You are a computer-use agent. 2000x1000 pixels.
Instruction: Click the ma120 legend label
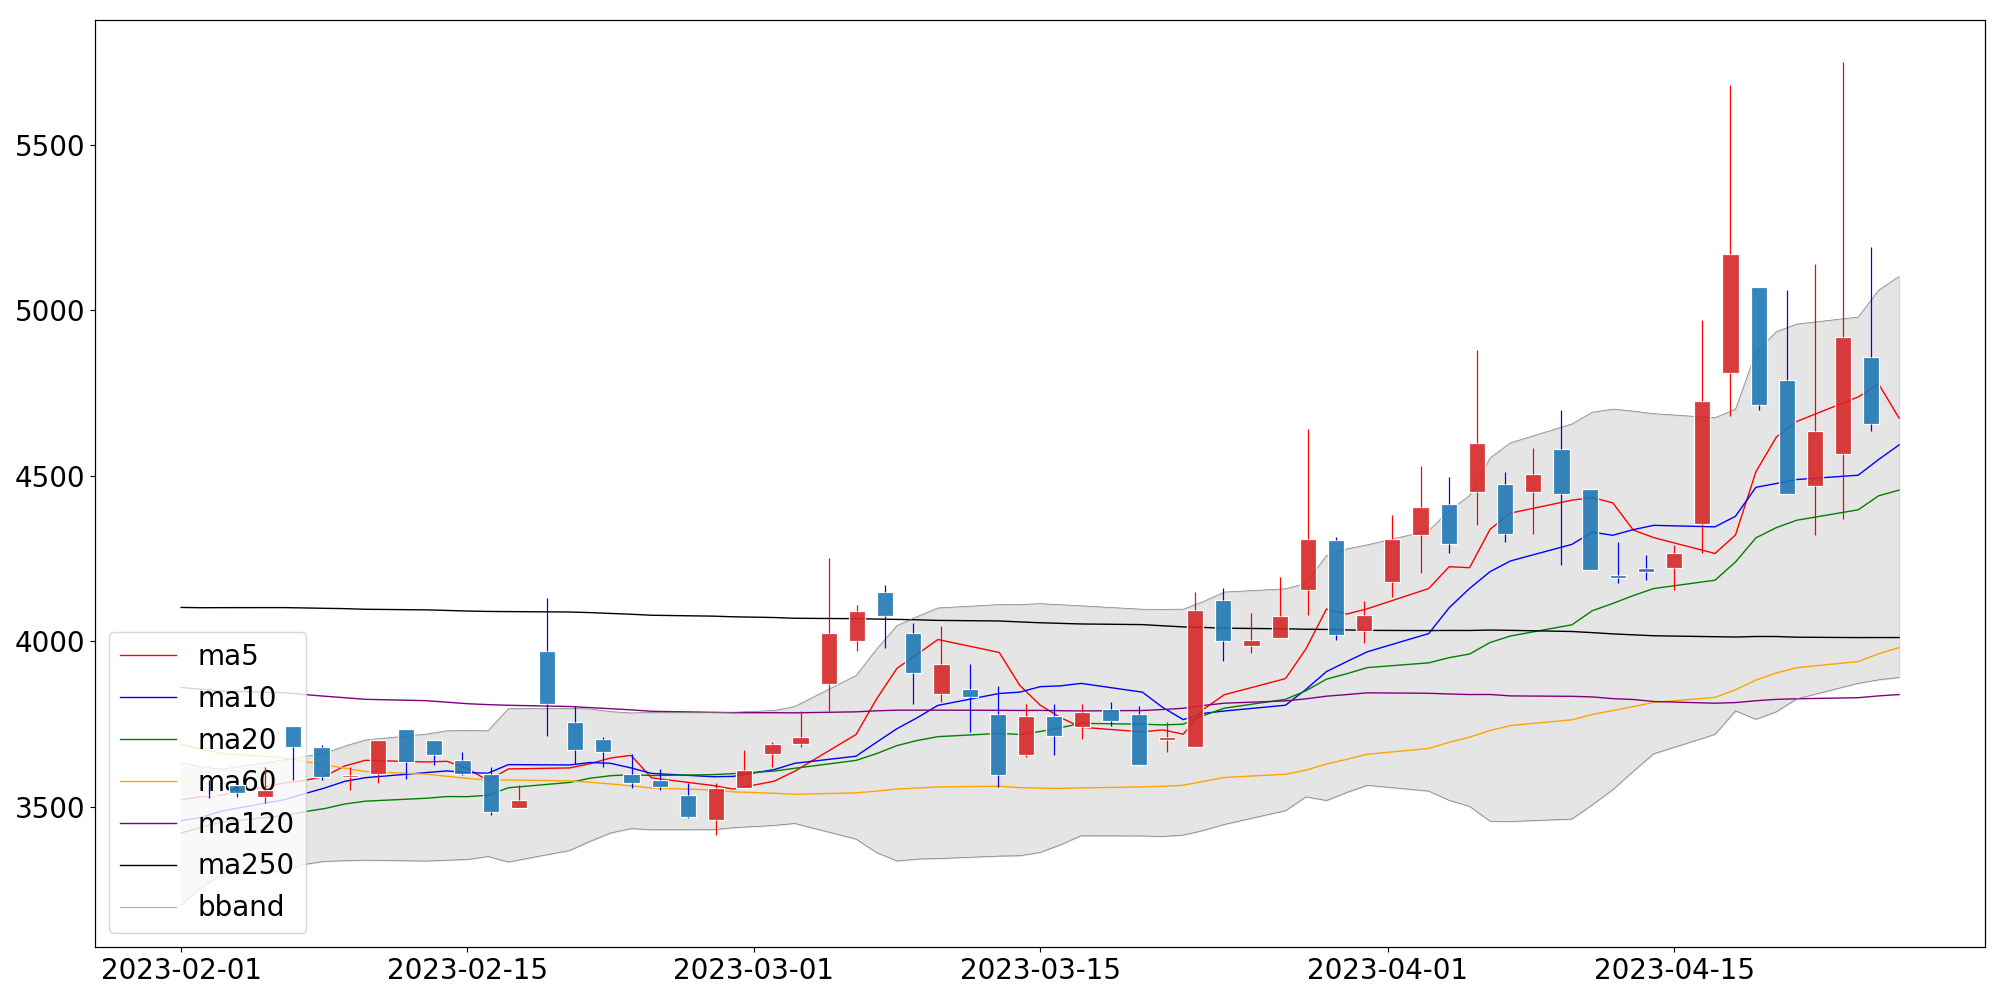(246, 823)
